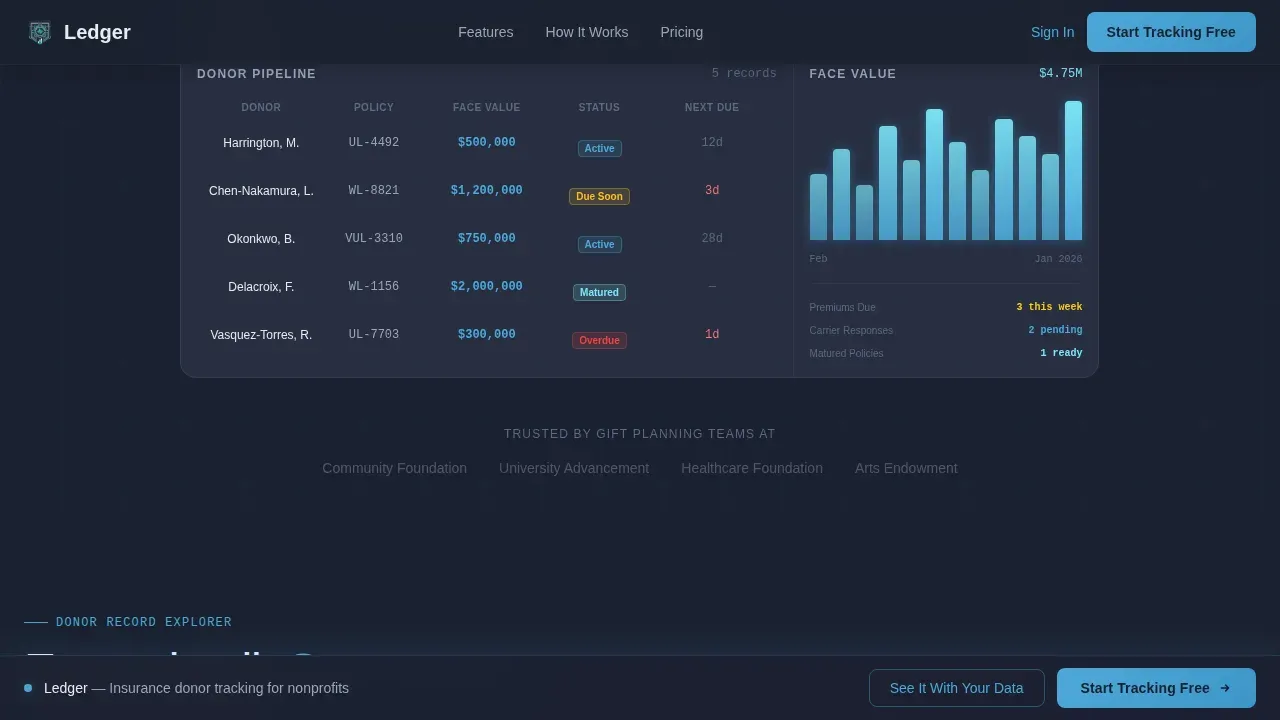
Task: Click Arts Endowment text
Action: pyautogui.click(x=906, y=468)
